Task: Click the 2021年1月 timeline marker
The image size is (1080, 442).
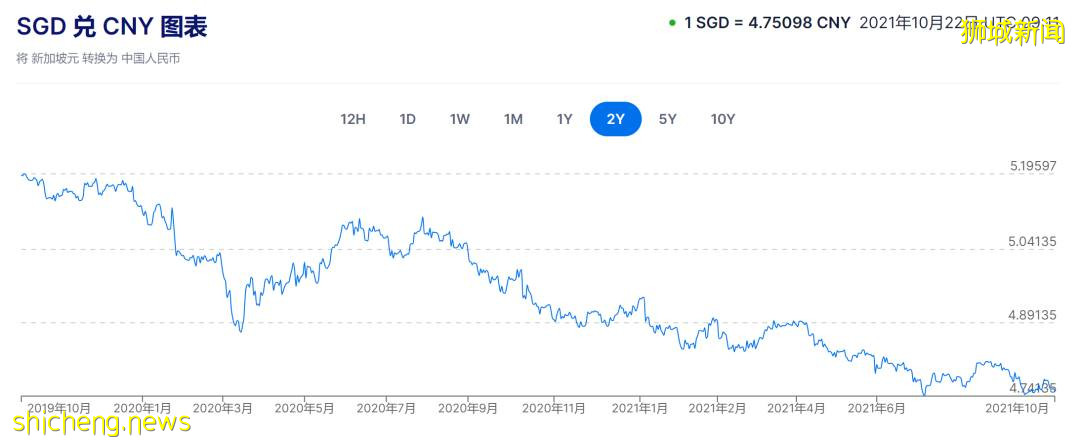Action: (639, 408)
